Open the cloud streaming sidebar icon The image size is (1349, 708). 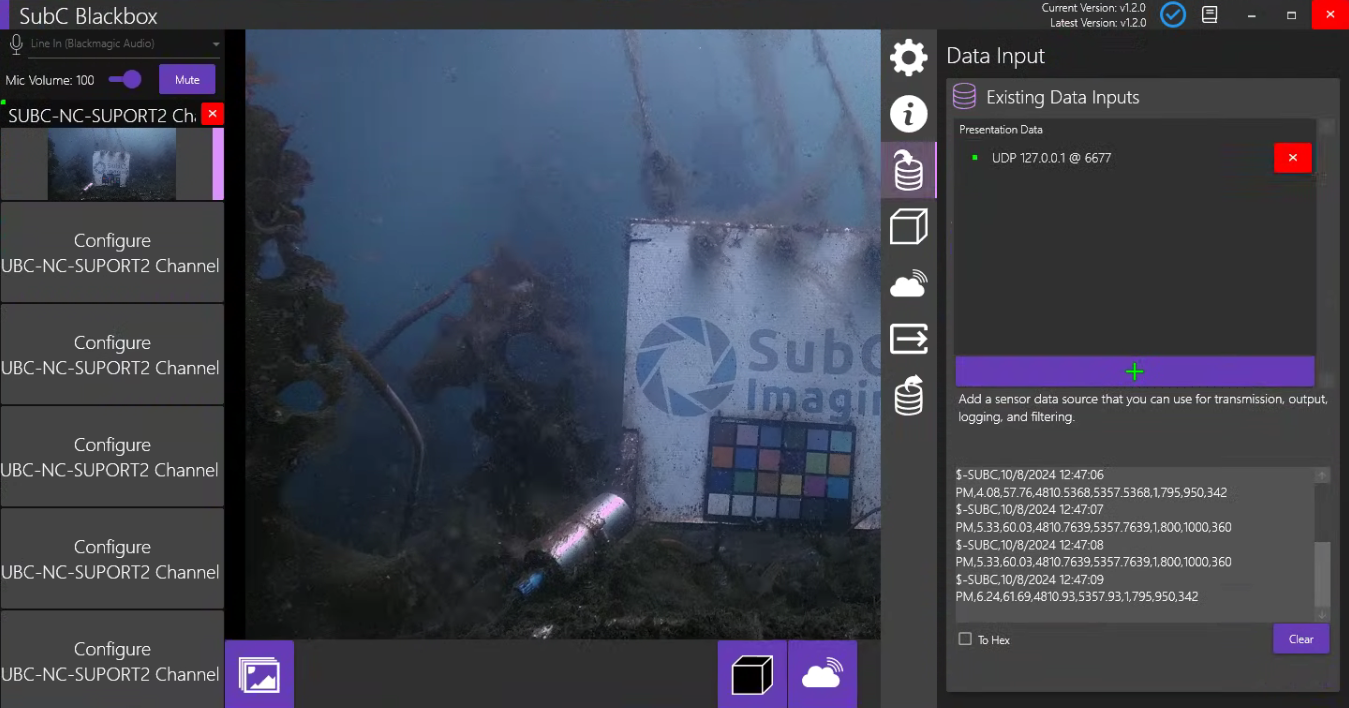908,285
